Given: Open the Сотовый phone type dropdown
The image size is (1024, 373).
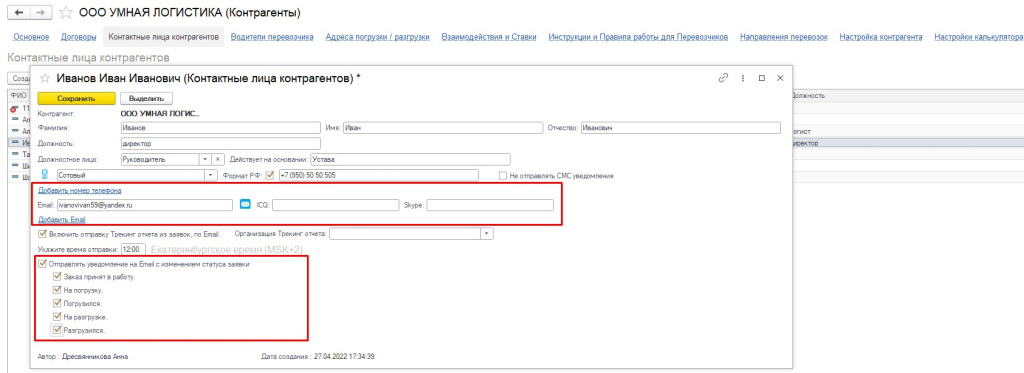Looking at the screenshot, I should pos(210,175).
